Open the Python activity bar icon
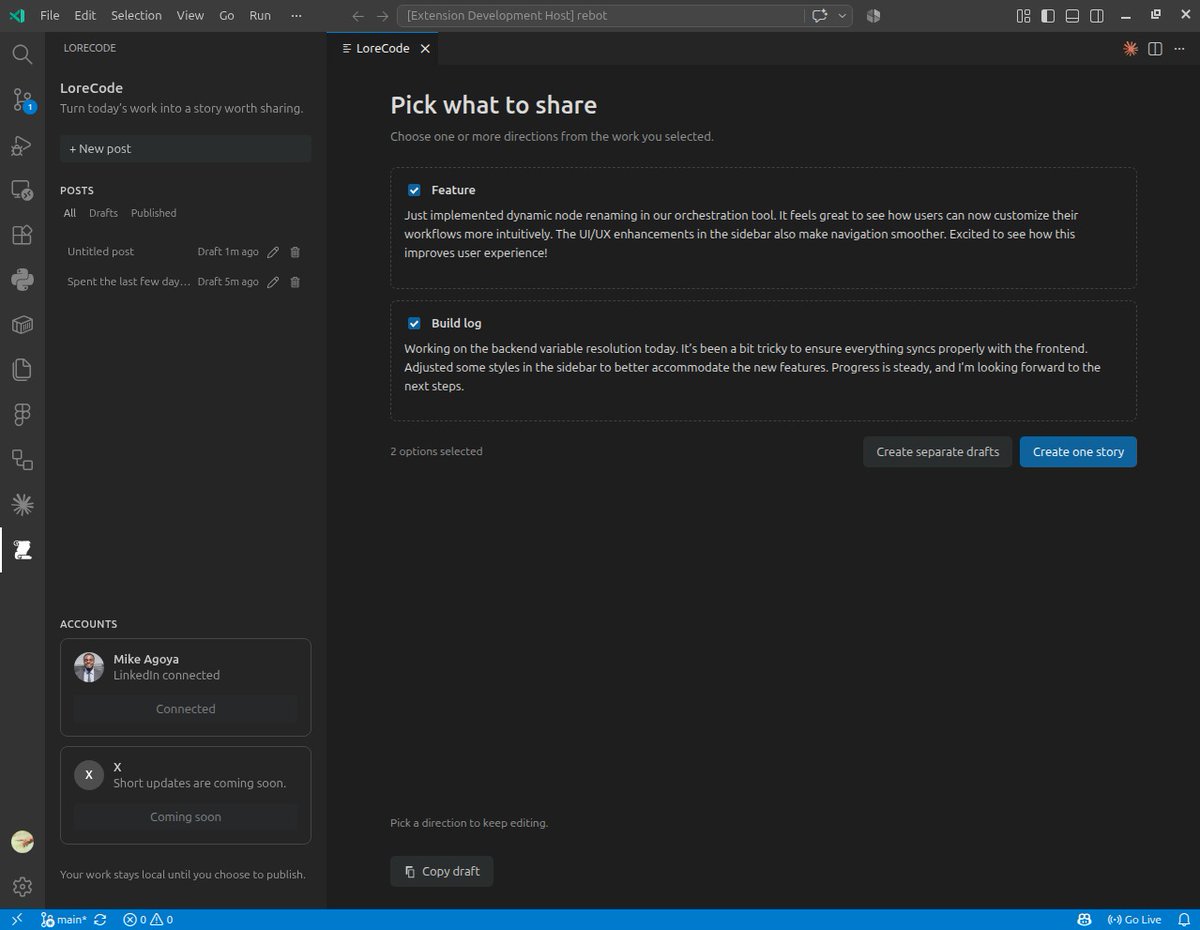The height and width of the screenshot is (930, 1200). click(x=22, y=280)
